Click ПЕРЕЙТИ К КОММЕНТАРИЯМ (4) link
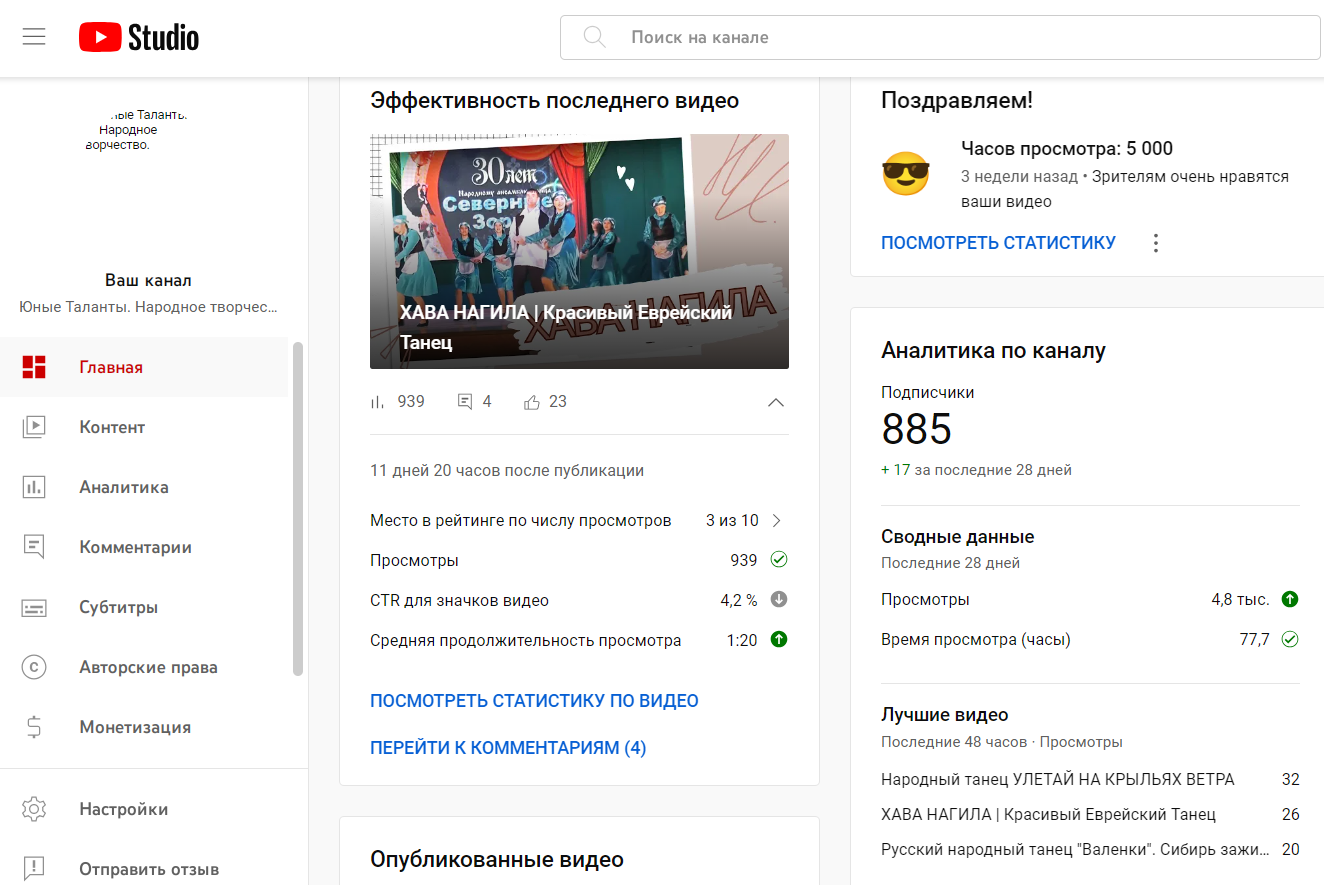Viewport: 1324px width, 885px height. 508,748
